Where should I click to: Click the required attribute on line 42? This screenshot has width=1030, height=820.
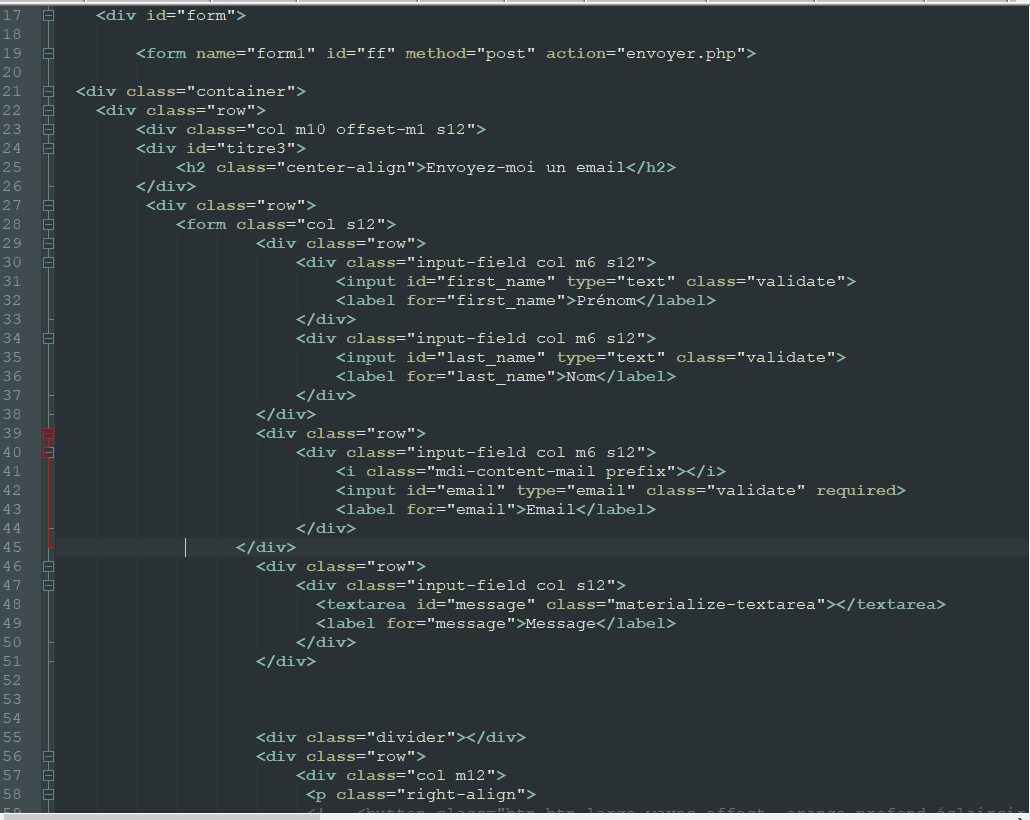[856, 491]
